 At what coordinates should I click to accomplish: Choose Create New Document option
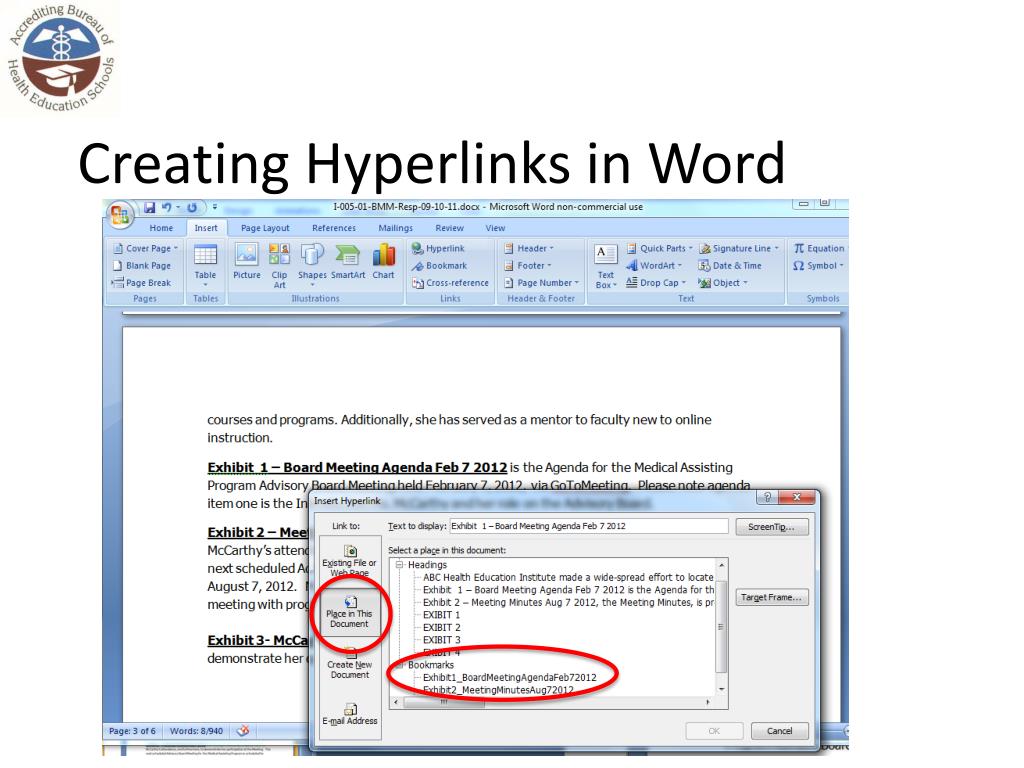pyautogui.click(x=349, y=664)
